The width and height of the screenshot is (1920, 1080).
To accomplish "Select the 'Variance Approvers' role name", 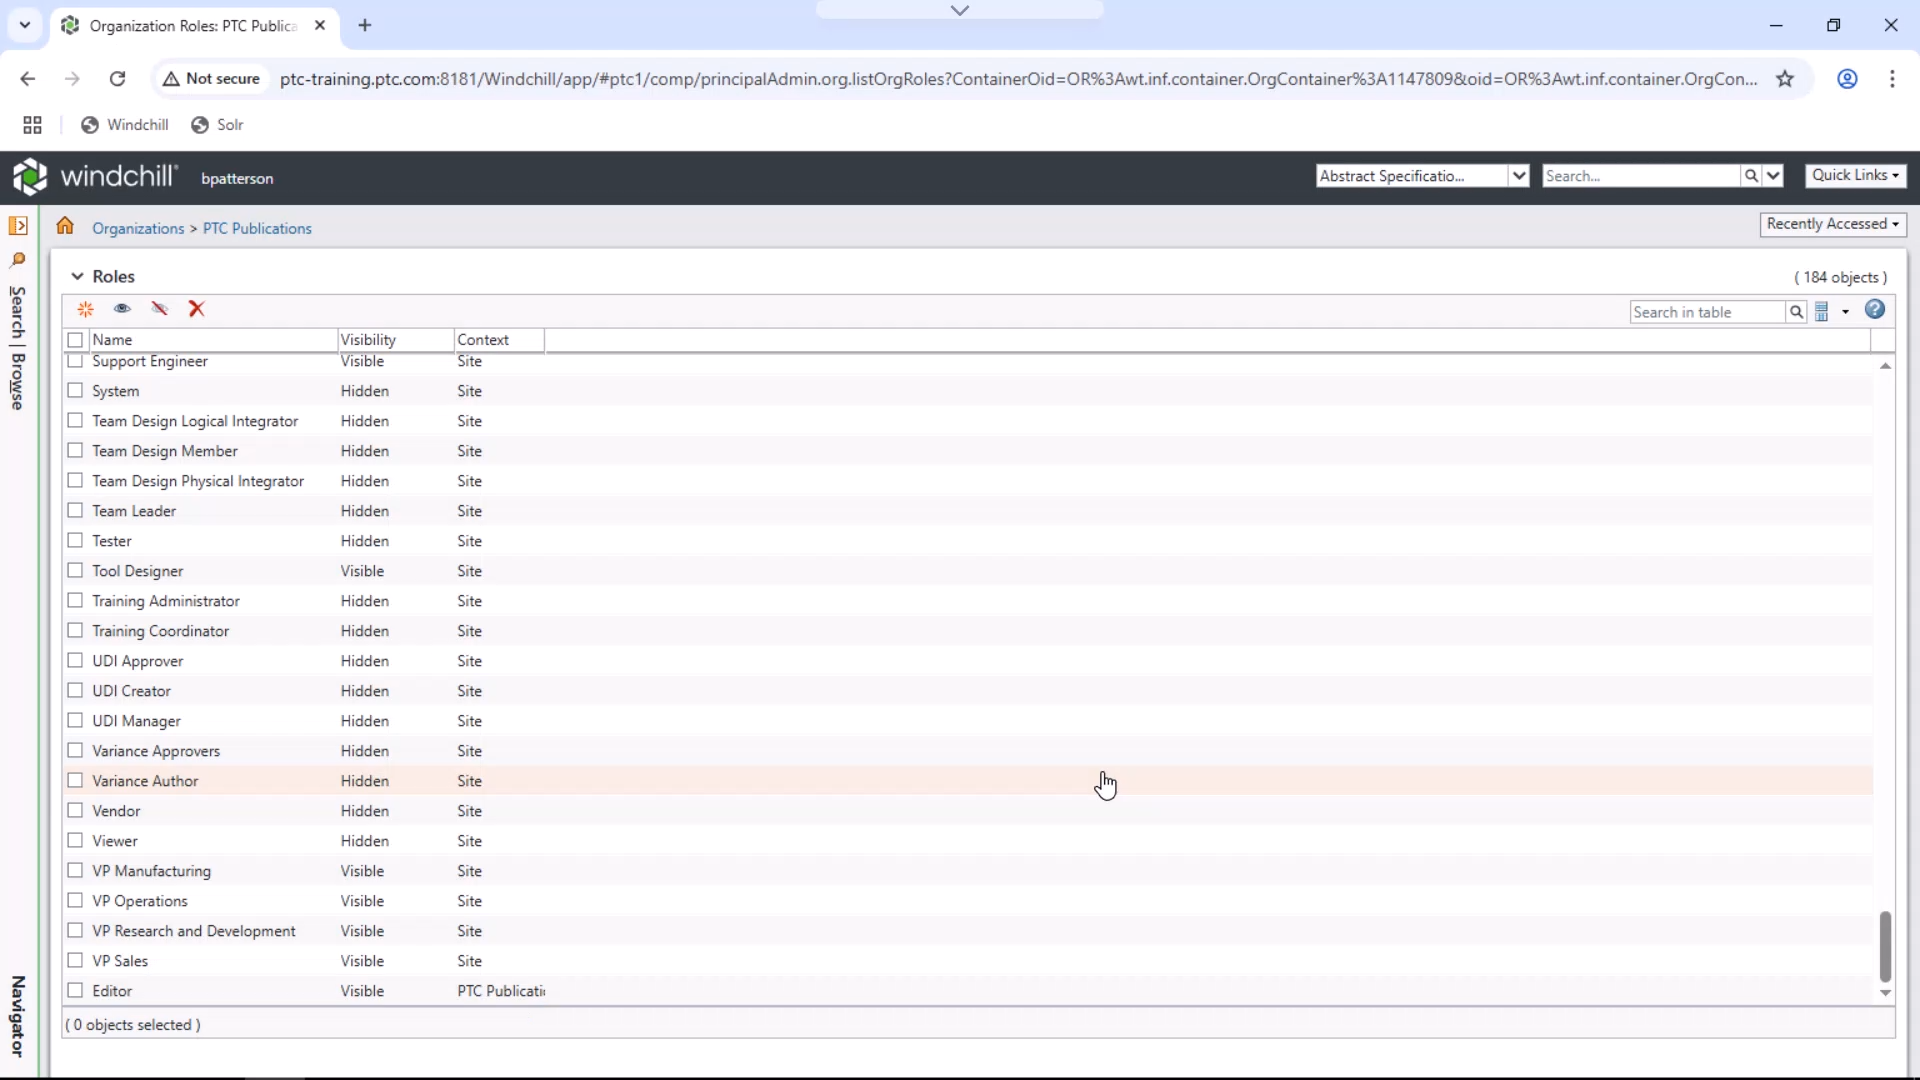I will (156, 751).
